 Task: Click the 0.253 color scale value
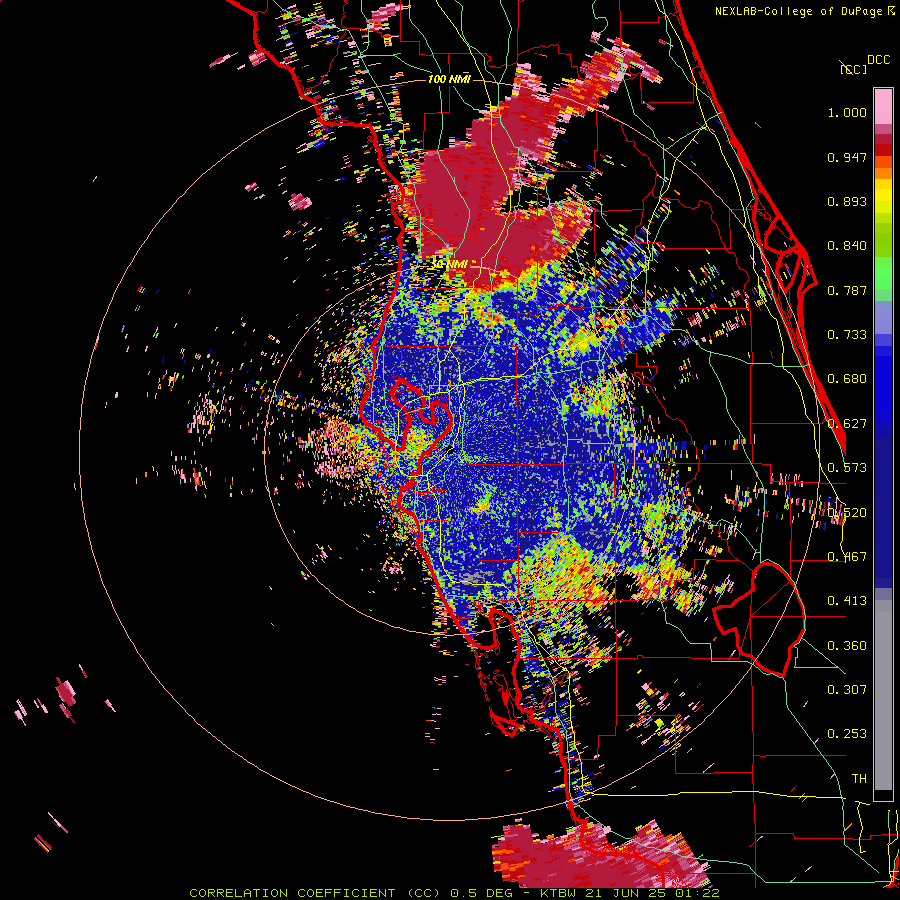(847, 734)
